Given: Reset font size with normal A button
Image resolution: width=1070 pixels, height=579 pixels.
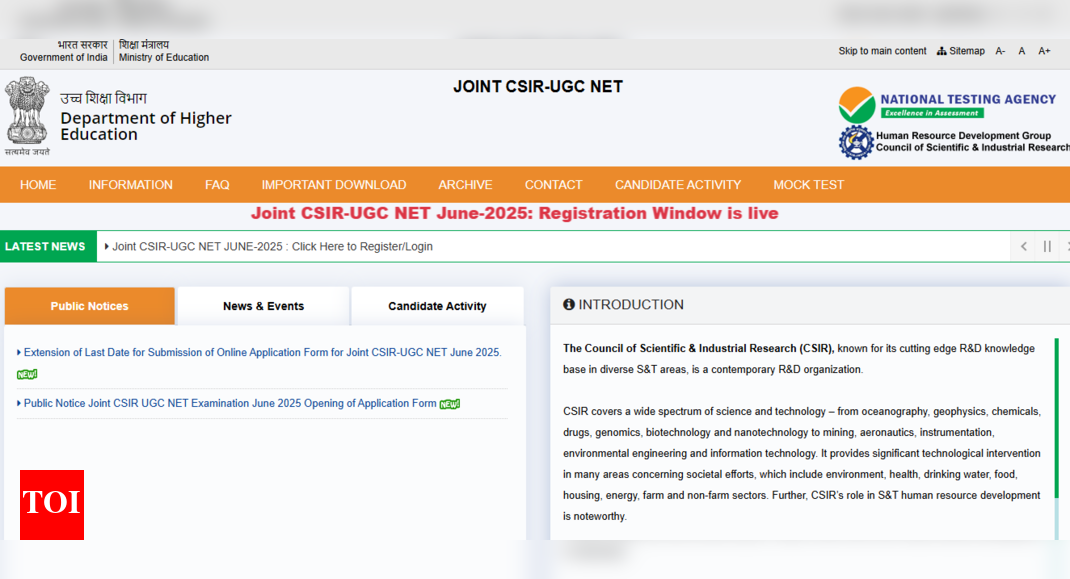Looking at the screenshot, I should [x=1022, y=51].
